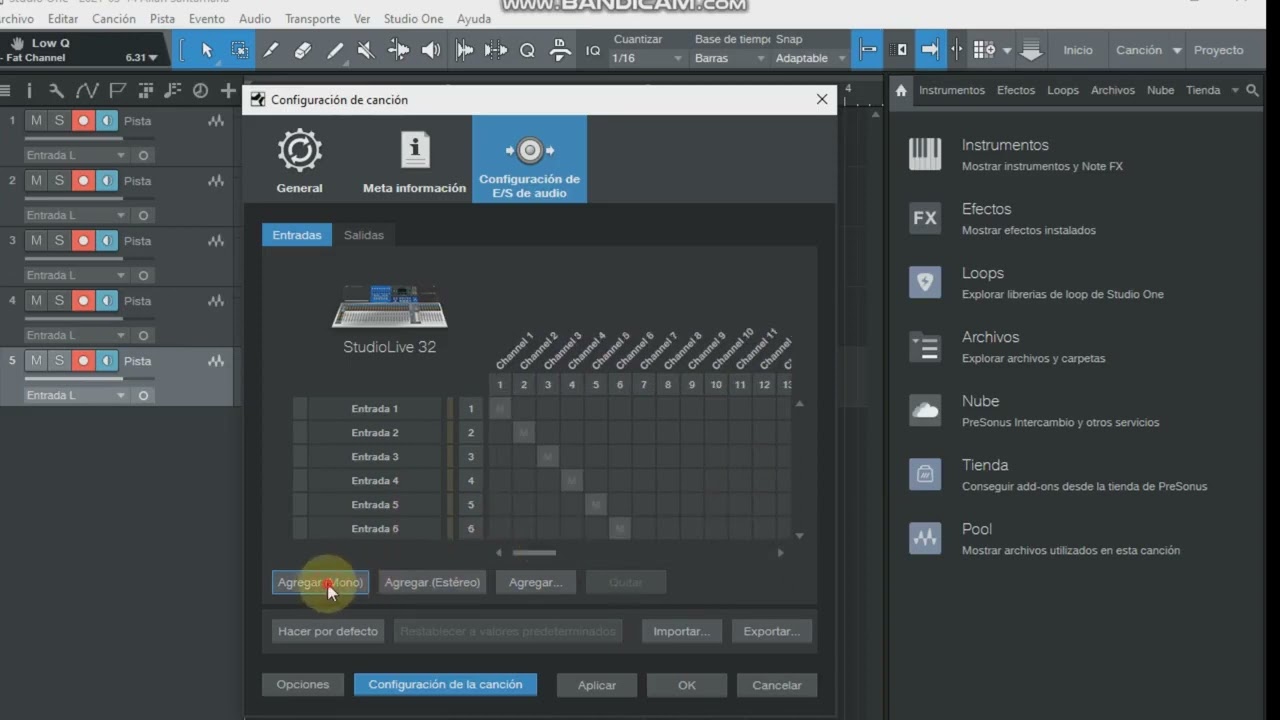Click matrix scroll down arrow
1280x720 pixels.
click(799, 536)
